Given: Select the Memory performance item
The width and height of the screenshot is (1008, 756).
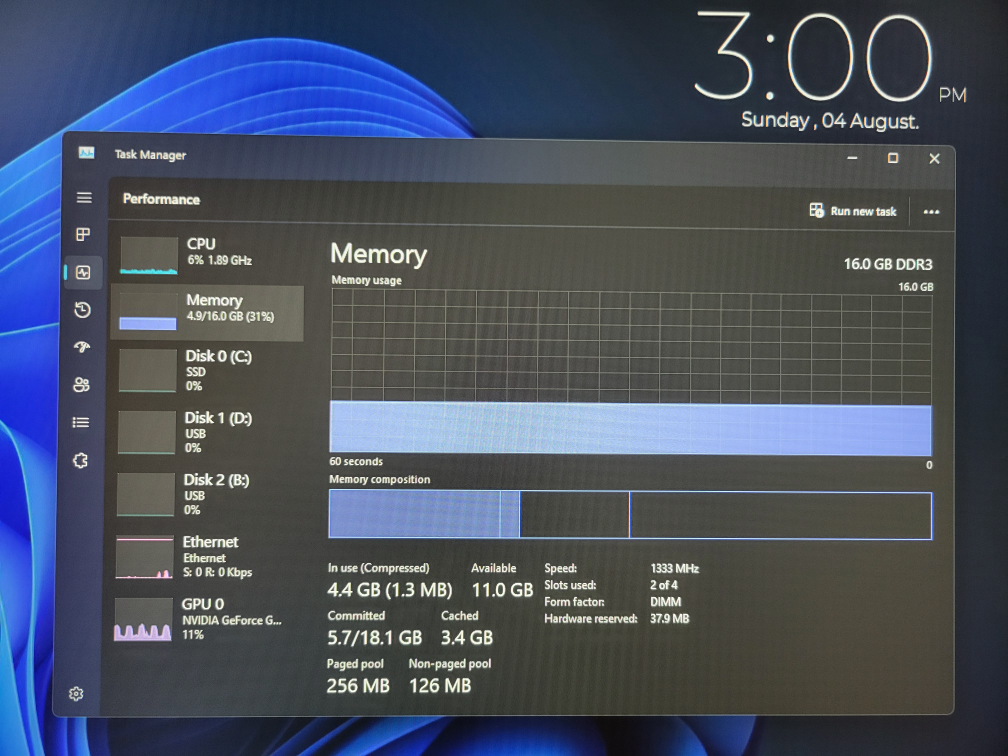Looking at the screenshot, I should tap(207, 312).
